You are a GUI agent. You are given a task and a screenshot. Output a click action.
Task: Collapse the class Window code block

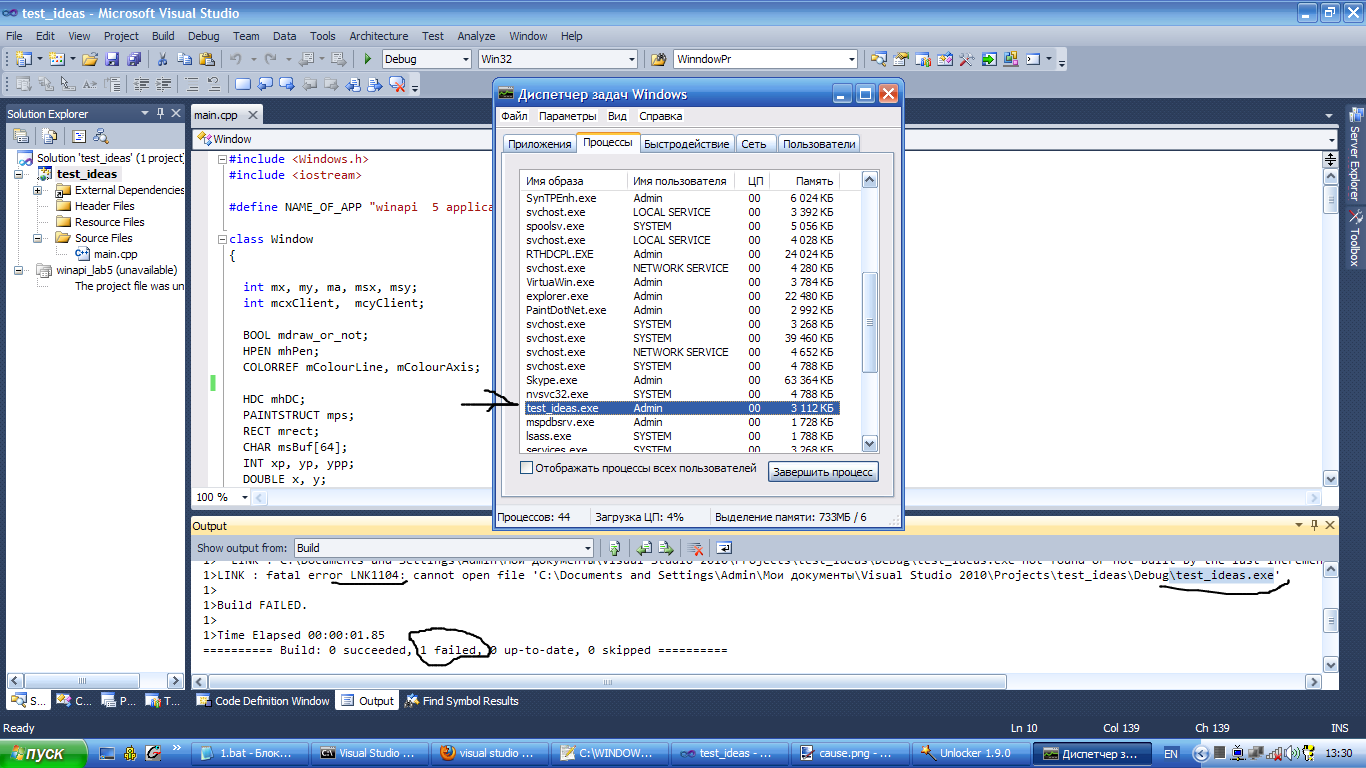(222, 239)
